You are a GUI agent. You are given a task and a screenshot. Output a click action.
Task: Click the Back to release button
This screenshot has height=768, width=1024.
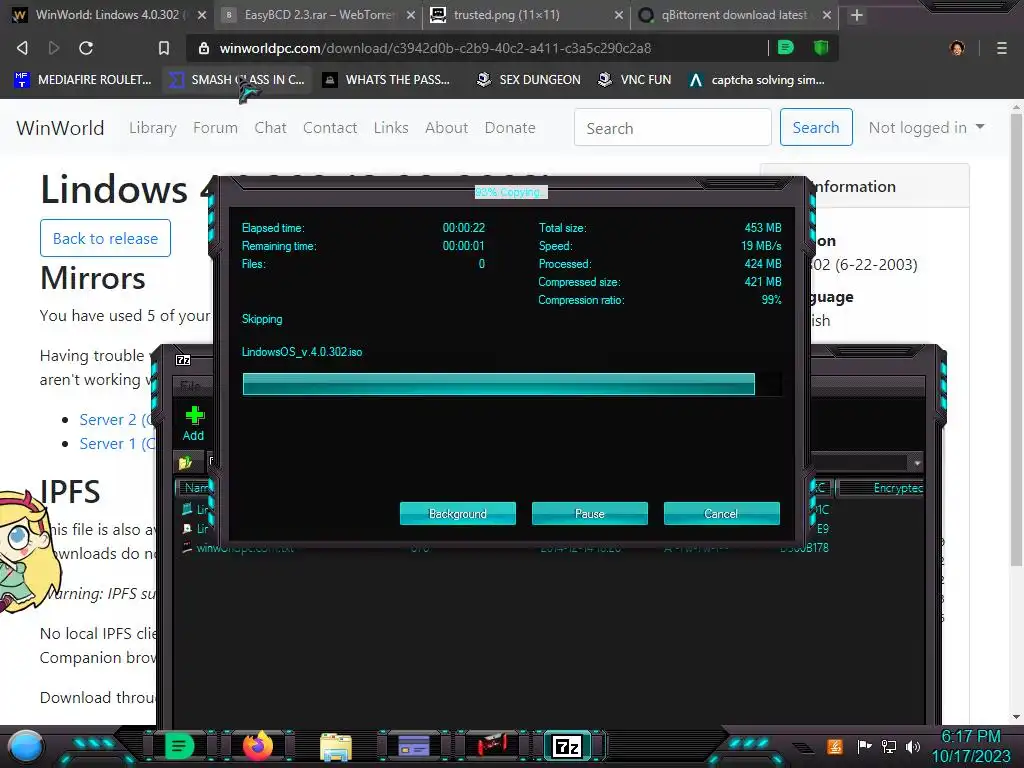[x=105, y=238]
